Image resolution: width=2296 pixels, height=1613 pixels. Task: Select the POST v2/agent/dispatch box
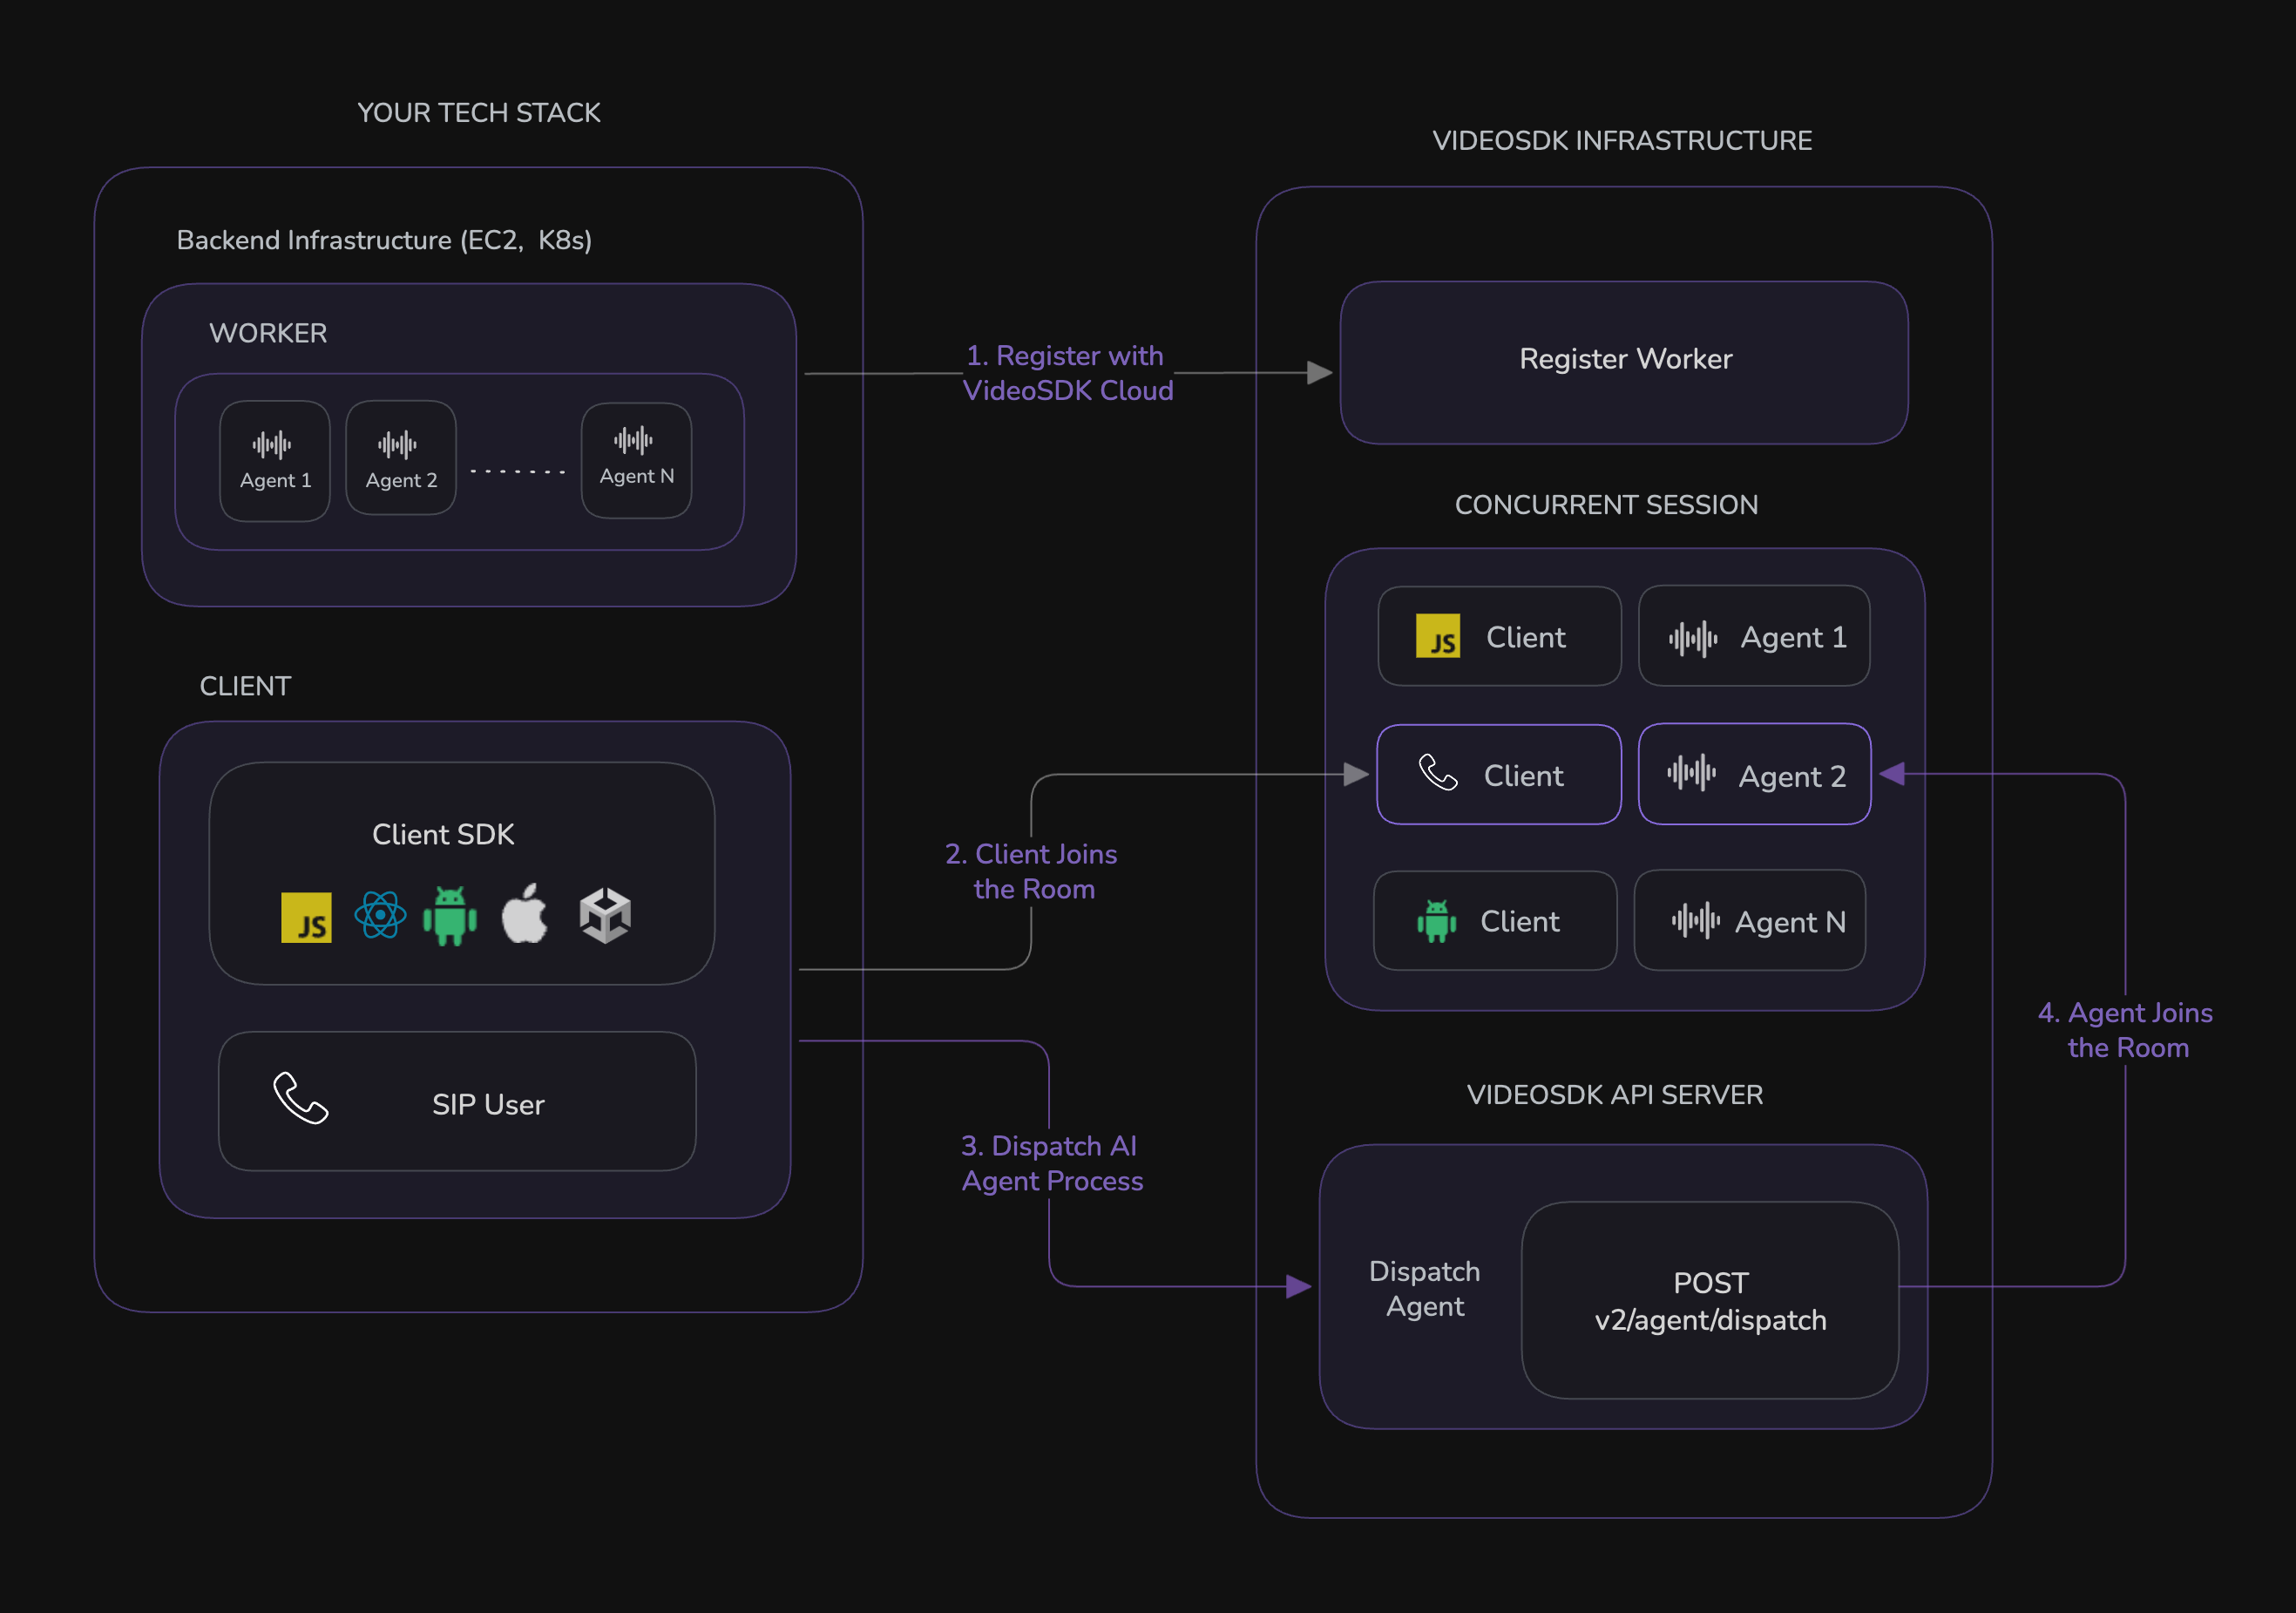pos(1710,1300)
